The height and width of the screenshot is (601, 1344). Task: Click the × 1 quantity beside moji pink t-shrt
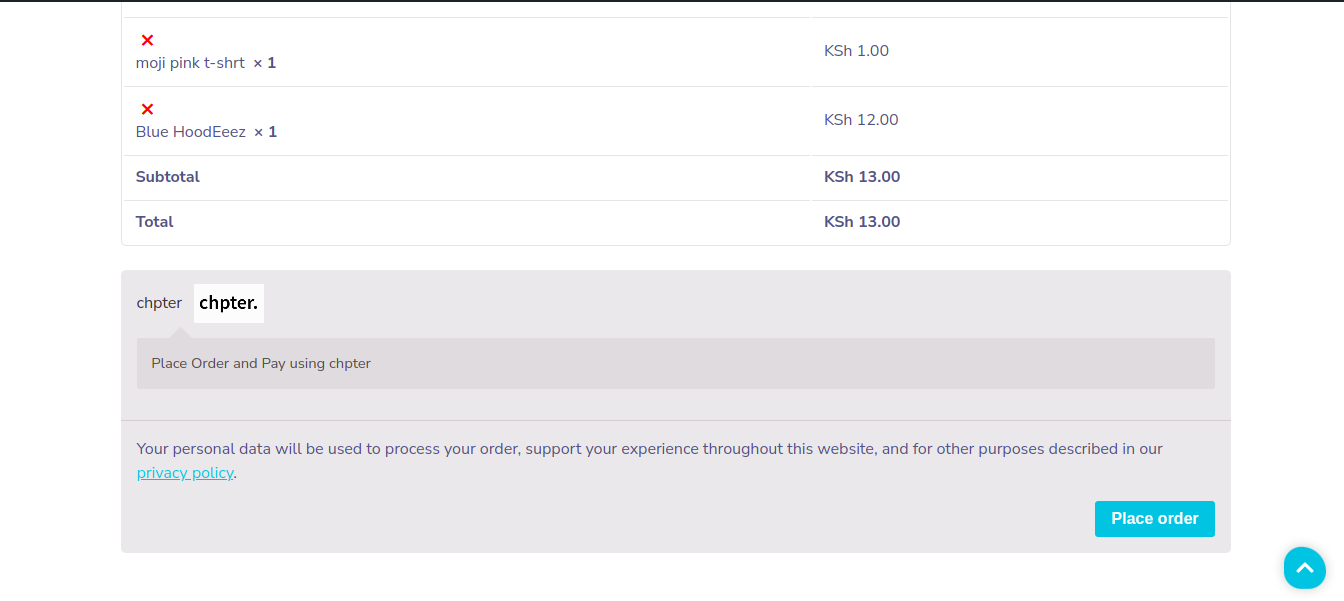pyautogui.click(x=264, y=63)
